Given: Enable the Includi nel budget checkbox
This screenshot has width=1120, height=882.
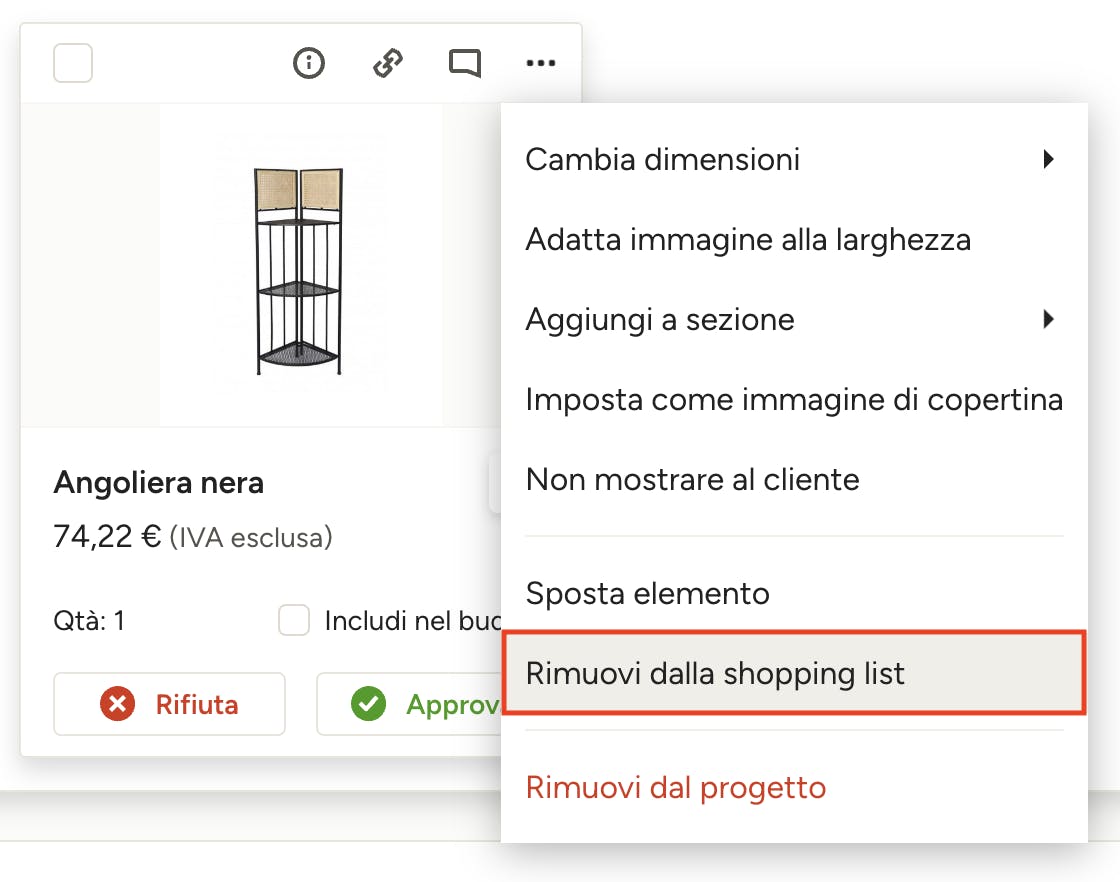Looking at the screenshot, I should (294, 620).
